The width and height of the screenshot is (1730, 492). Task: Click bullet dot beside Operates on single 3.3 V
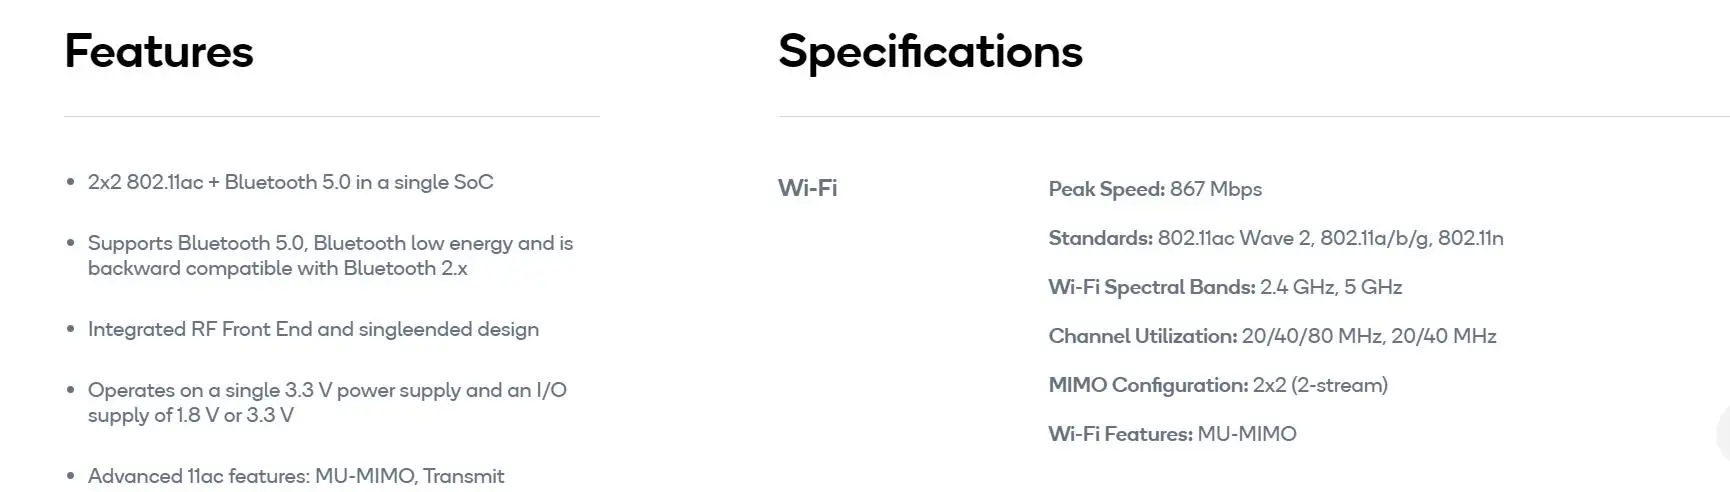(70, 390)
